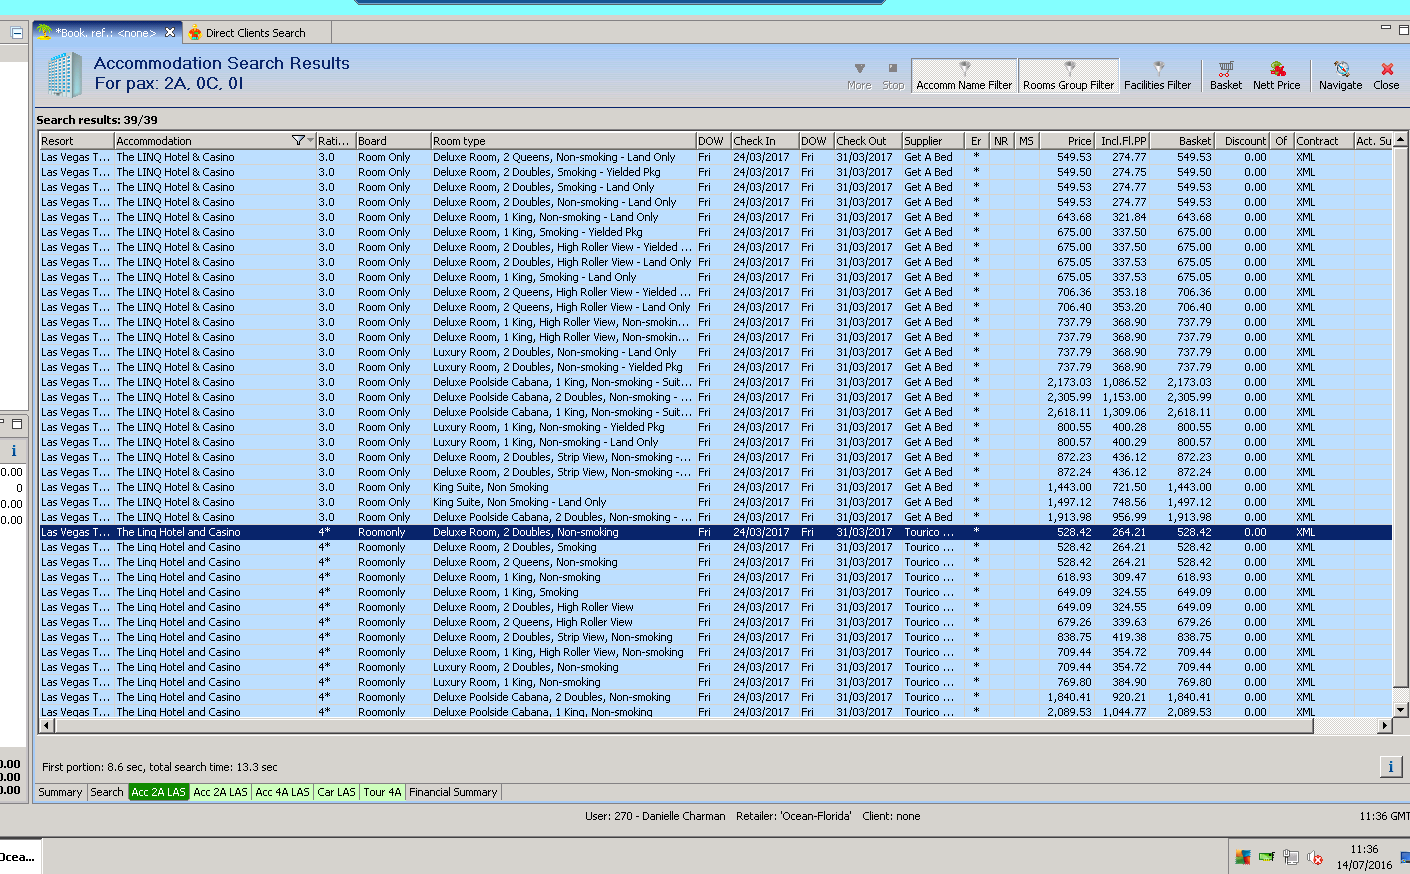
Task: Click the Supplier column header
Action: coord(932,141)
